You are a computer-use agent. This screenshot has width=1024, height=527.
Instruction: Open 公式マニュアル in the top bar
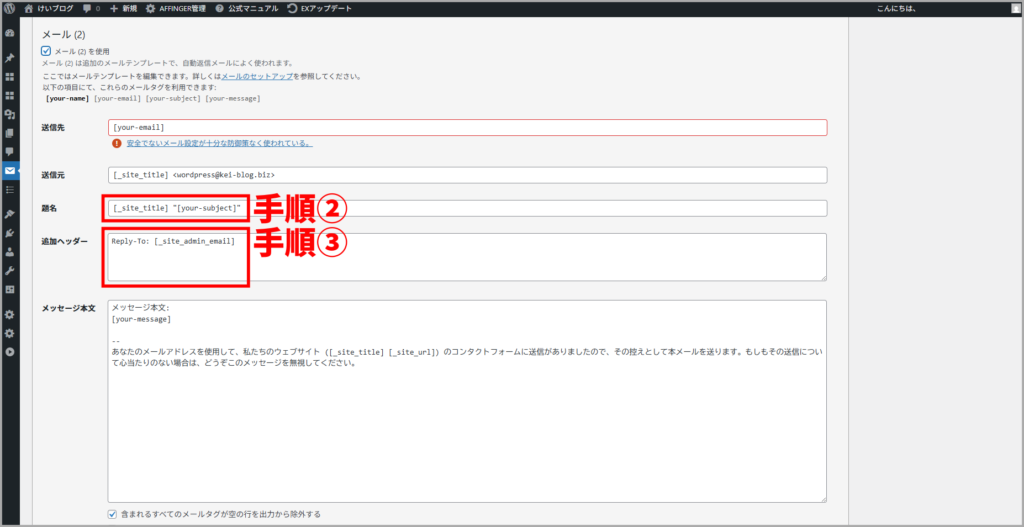click(x=247, y=8)
